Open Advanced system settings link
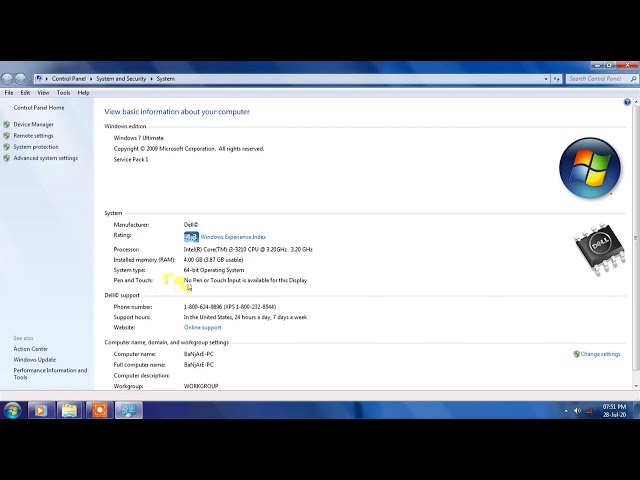Screen dimensions: 640x480 [46, 158]
